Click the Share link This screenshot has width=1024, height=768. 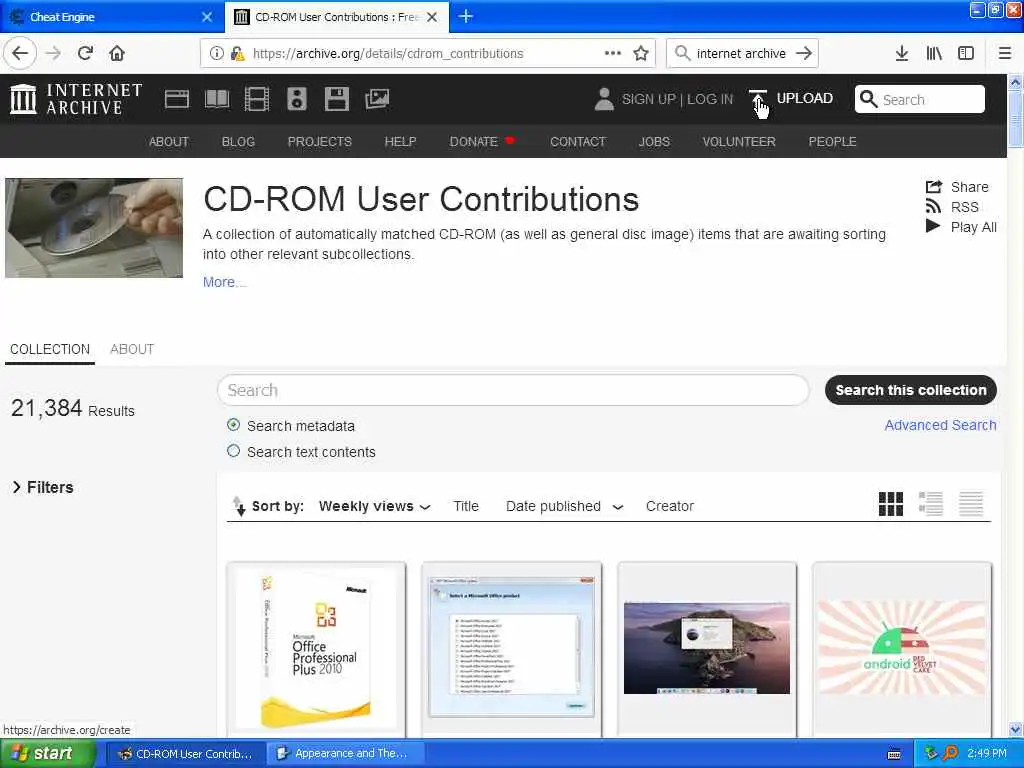tap(957, 187)
